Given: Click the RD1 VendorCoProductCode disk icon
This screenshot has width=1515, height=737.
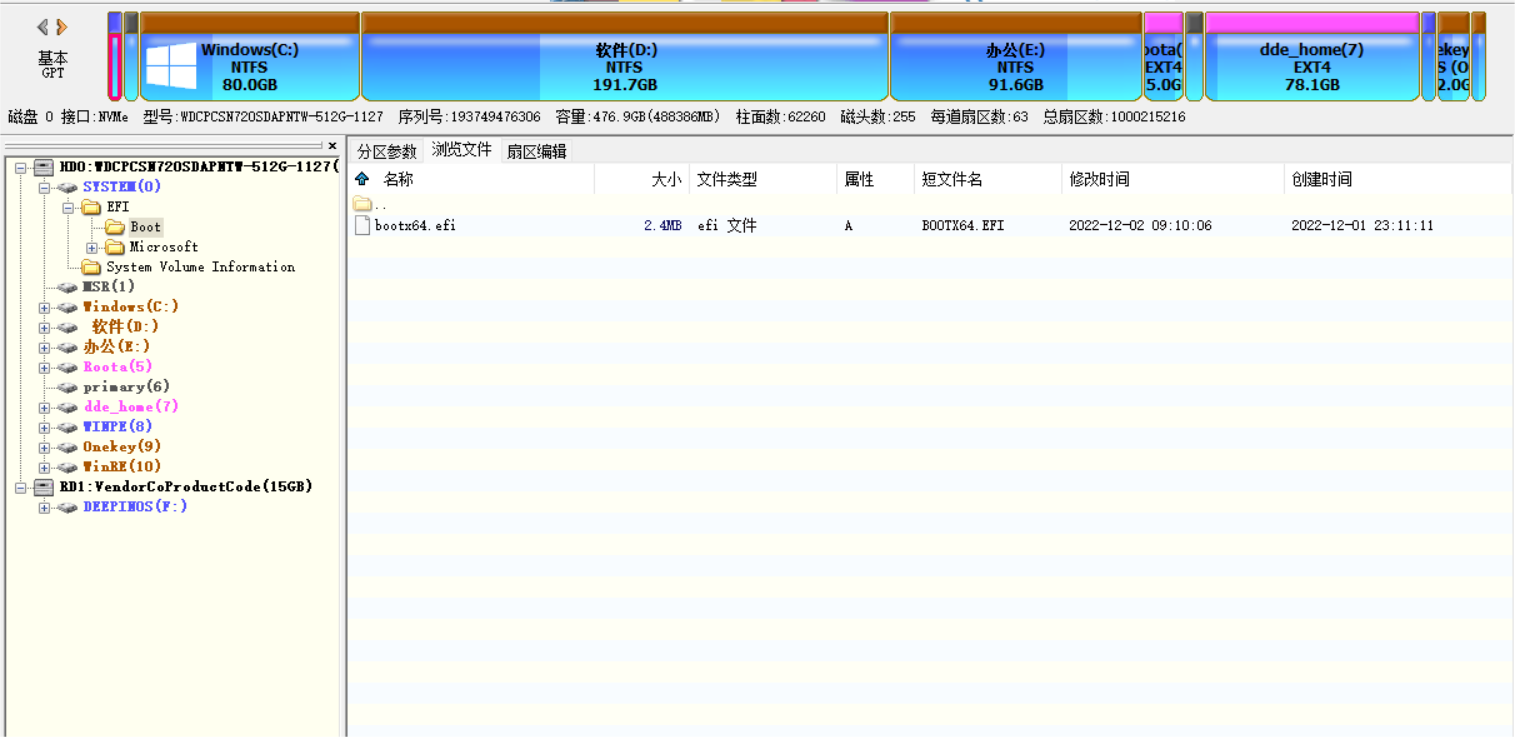Looking at the screenshot, I should 41,487.
